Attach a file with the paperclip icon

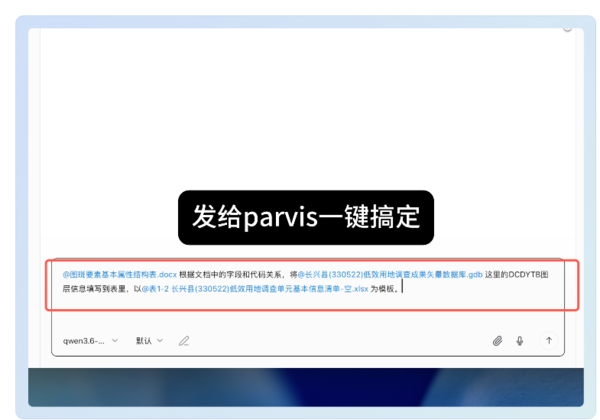coord(497,341)
